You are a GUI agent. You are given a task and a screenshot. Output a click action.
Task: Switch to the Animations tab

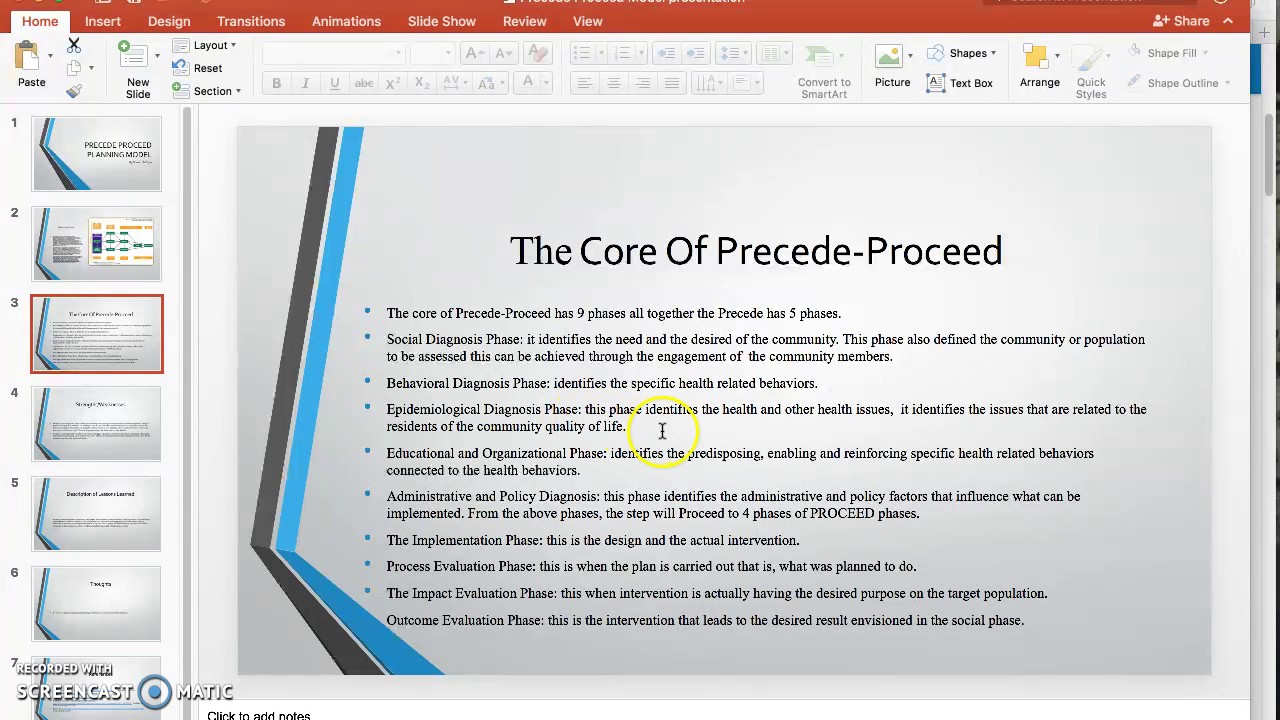point(346,21)
